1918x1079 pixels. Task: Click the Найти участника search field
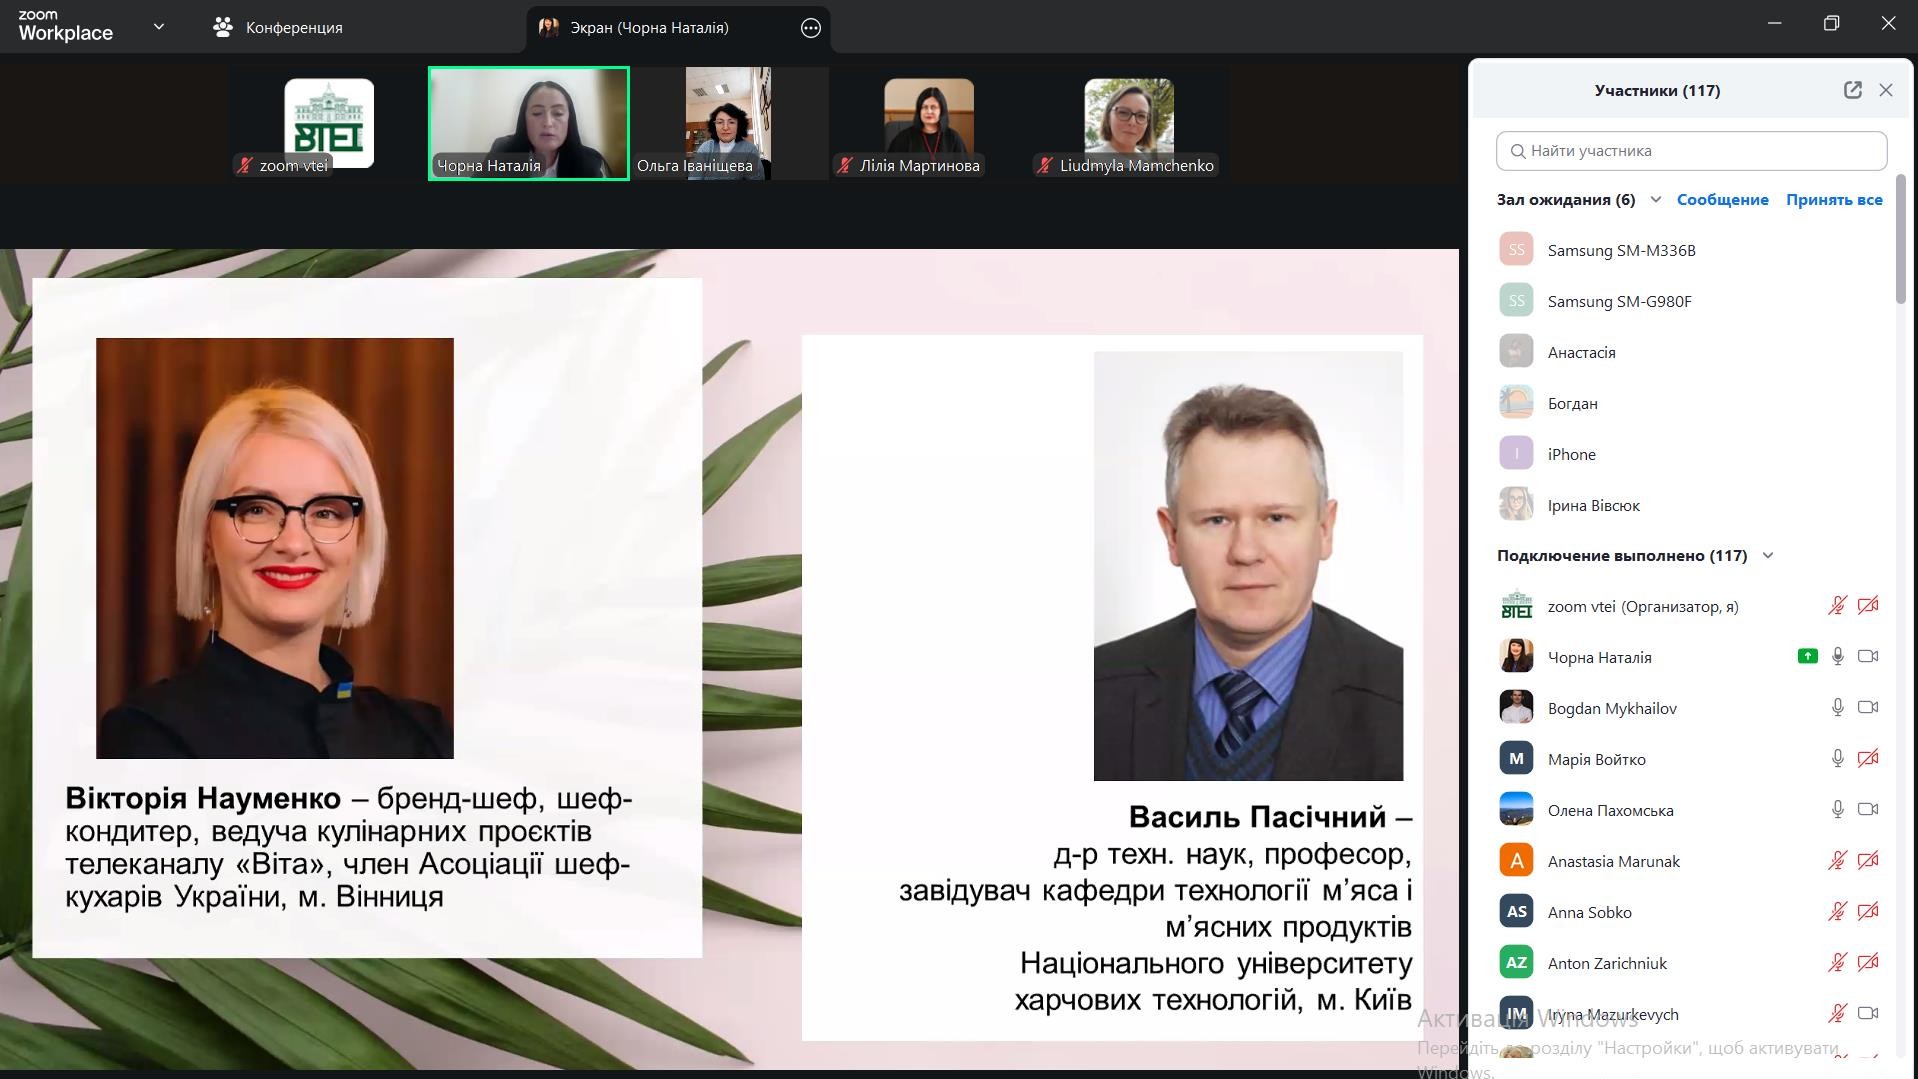coord(1700,151)
